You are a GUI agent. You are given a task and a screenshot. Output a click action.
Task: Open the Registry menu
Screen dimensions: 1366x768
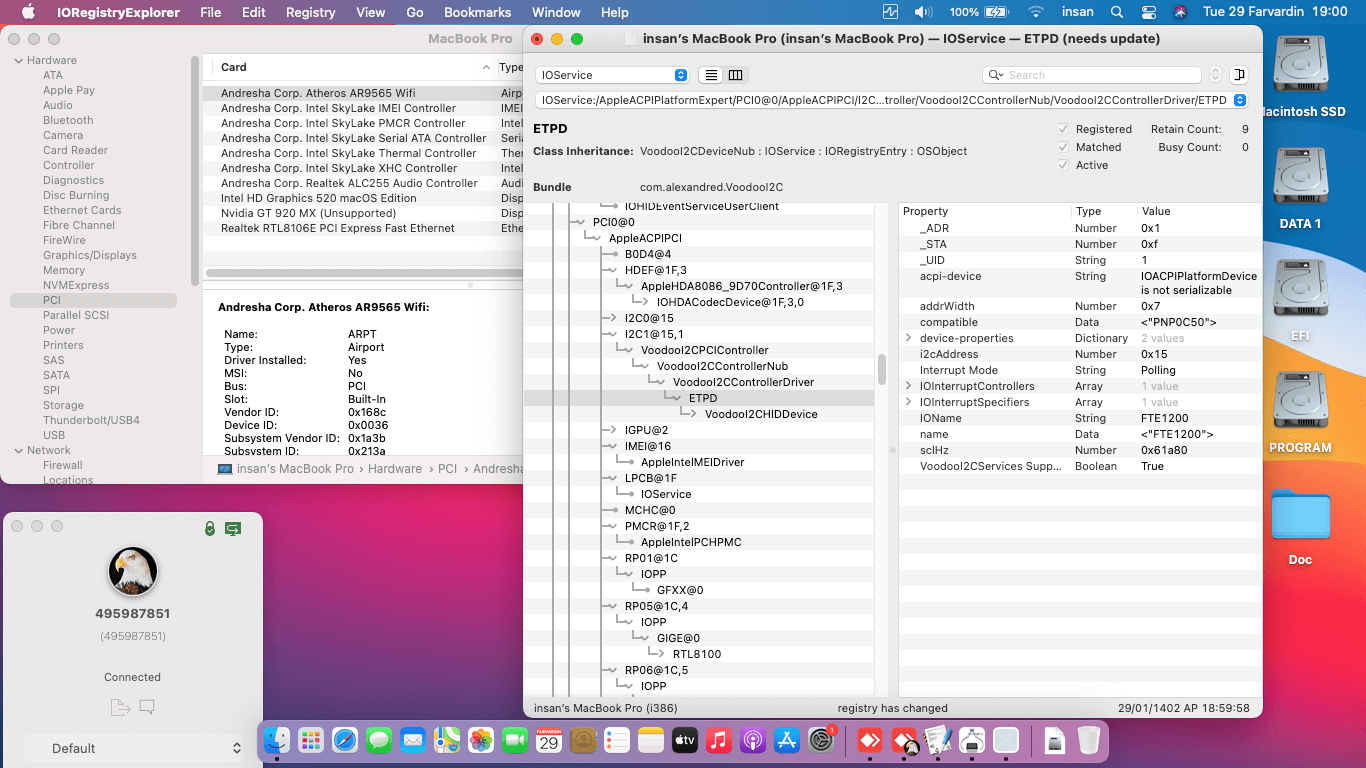click(311, 12)
